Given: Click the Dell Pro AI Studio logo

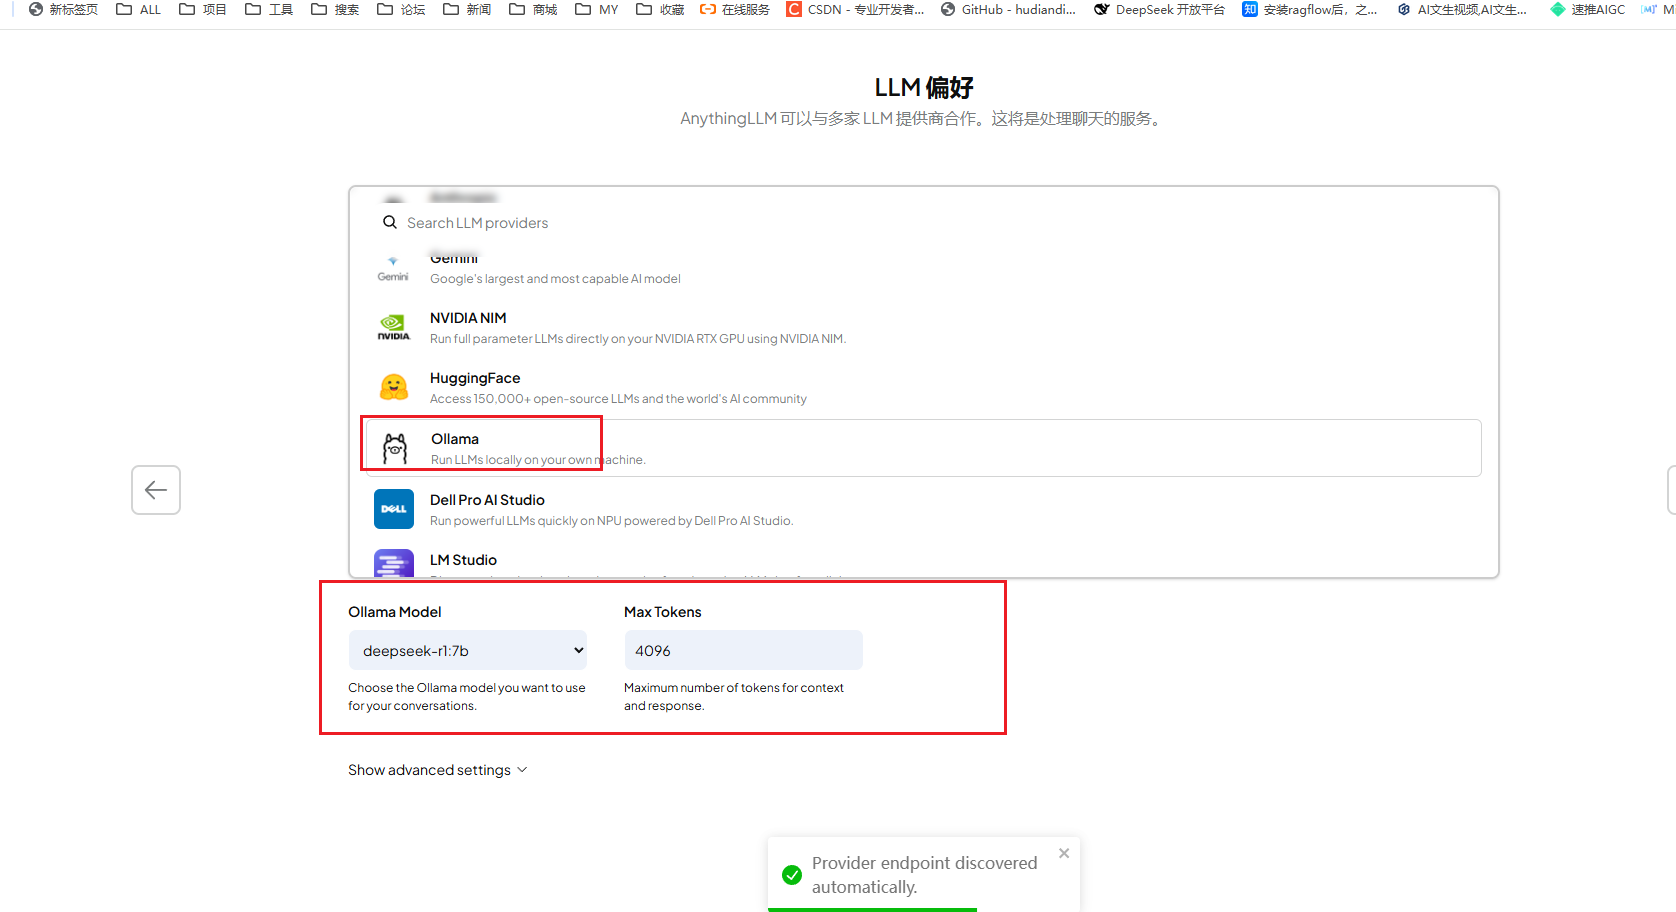Looking at the screenshot, I should pos(394,509).
